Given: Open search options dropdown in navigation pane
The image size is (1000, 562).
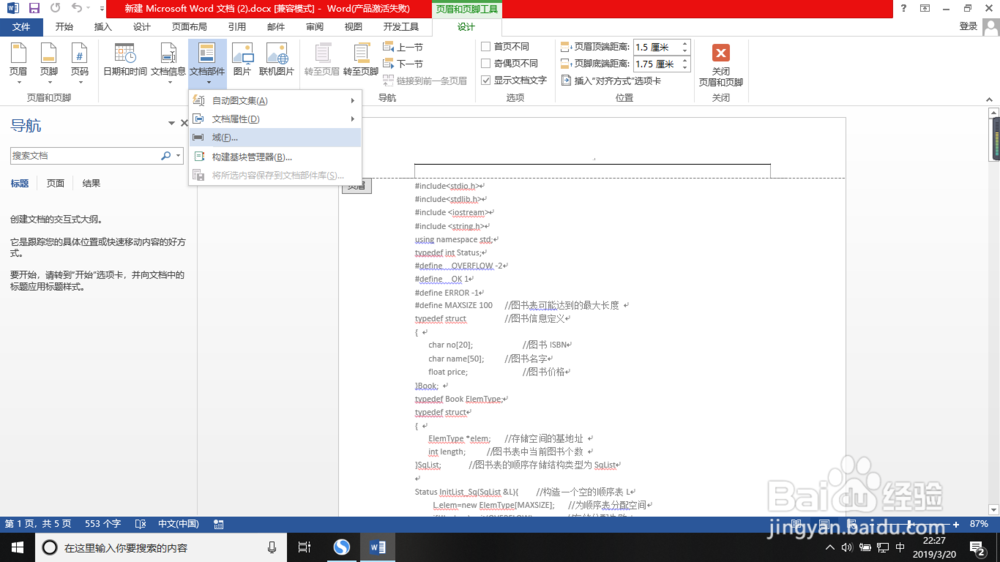Looking at the screenshot, I should [179, 156].
